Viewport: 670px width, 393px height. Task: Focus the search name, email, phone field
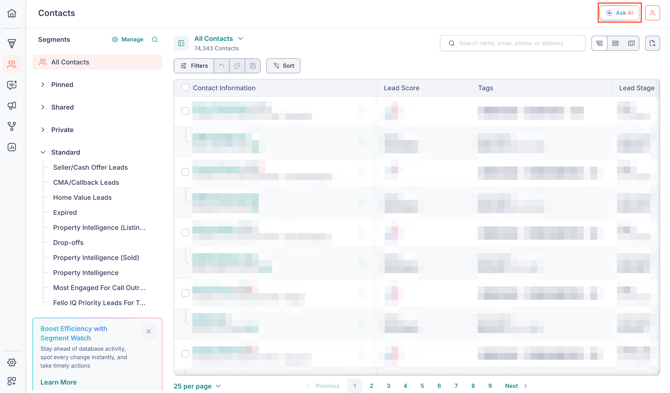(512, 43)
